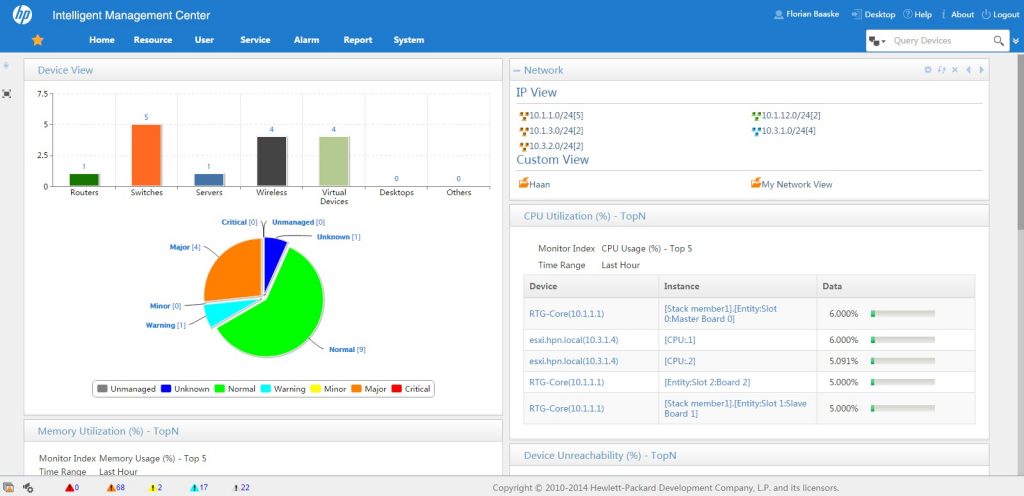
Task: Click the Haan folder icon
Action: 523,183
